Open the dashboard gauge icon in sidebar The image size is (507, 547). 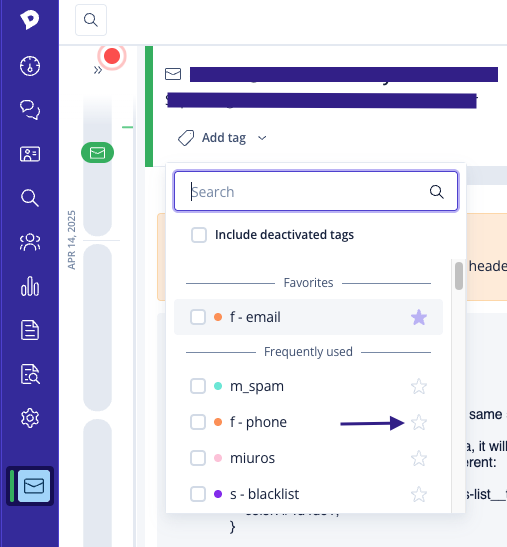point(30,66)
